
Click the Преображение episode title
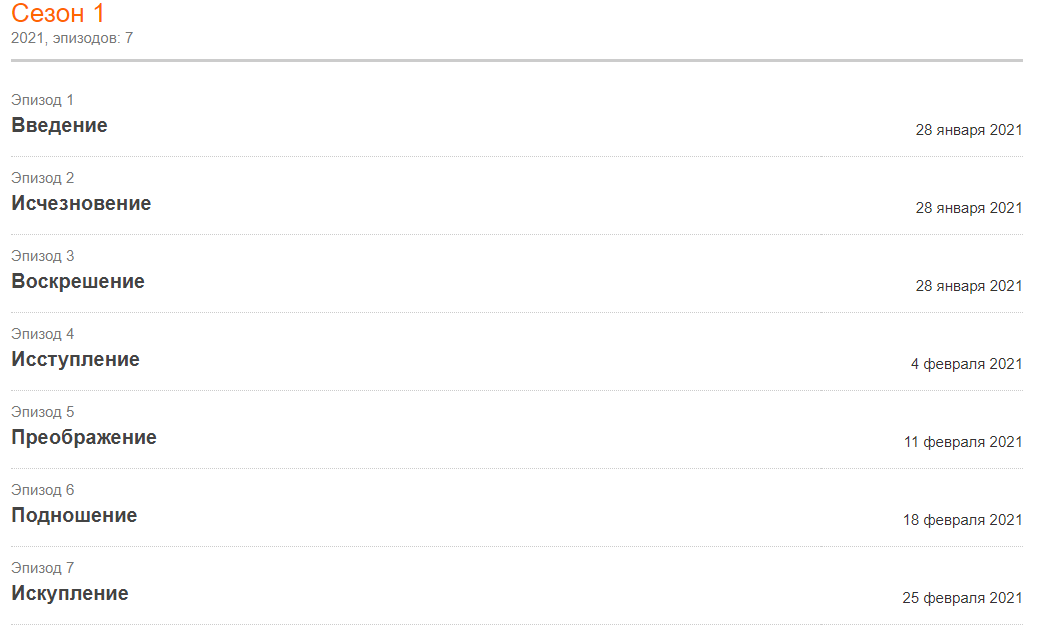[x=84, y=438]
